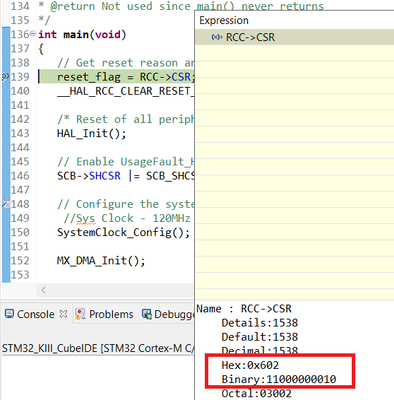Click line number 152 in the gutter
The height and width of the screenshot is (400, 394).
20,260
